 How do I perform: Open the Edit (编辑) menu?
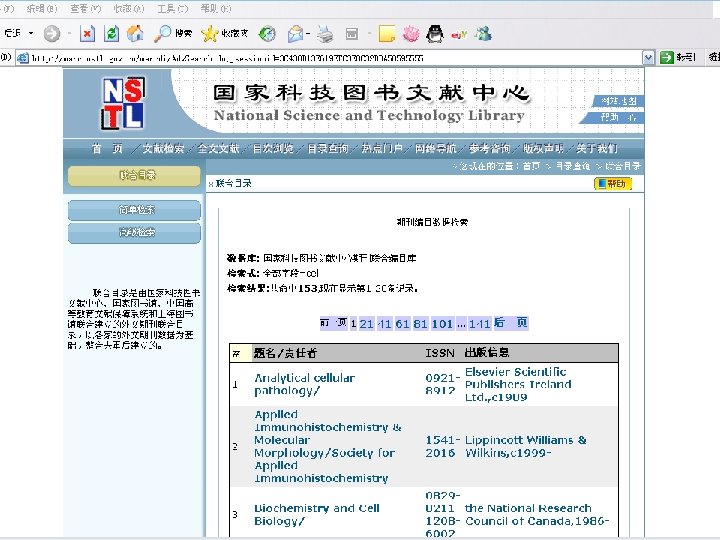click(x=42, y=8)
